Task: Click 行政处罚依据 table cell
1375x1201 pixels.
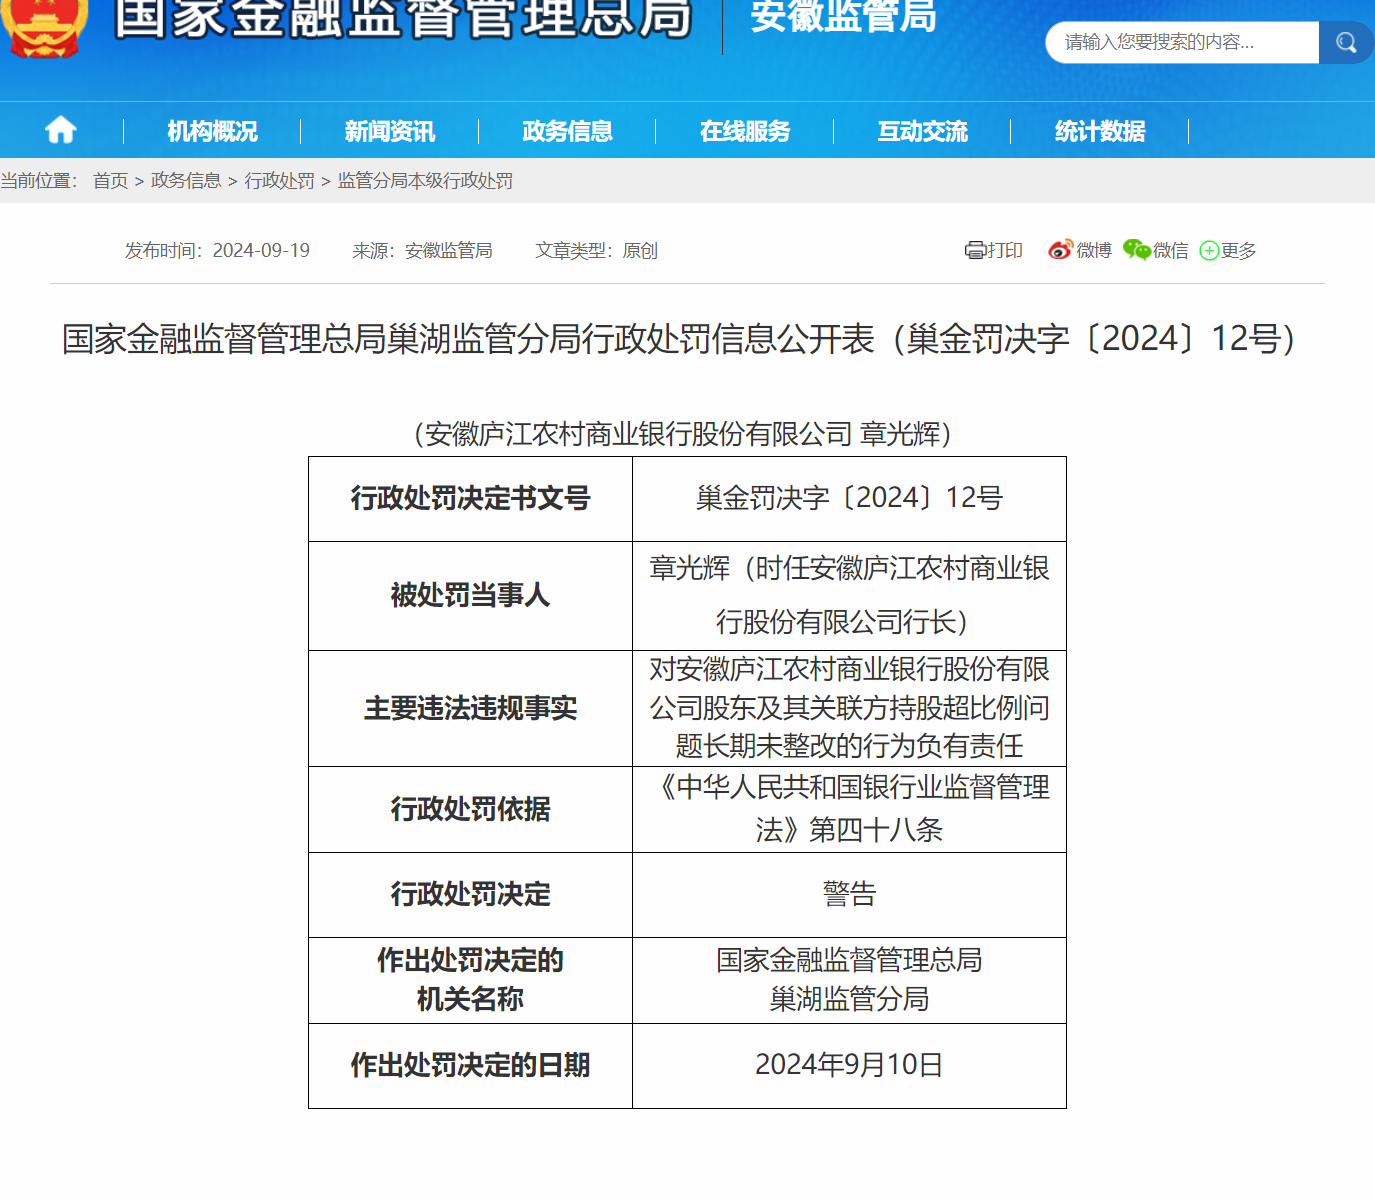Action: click(x=470, y=809)
